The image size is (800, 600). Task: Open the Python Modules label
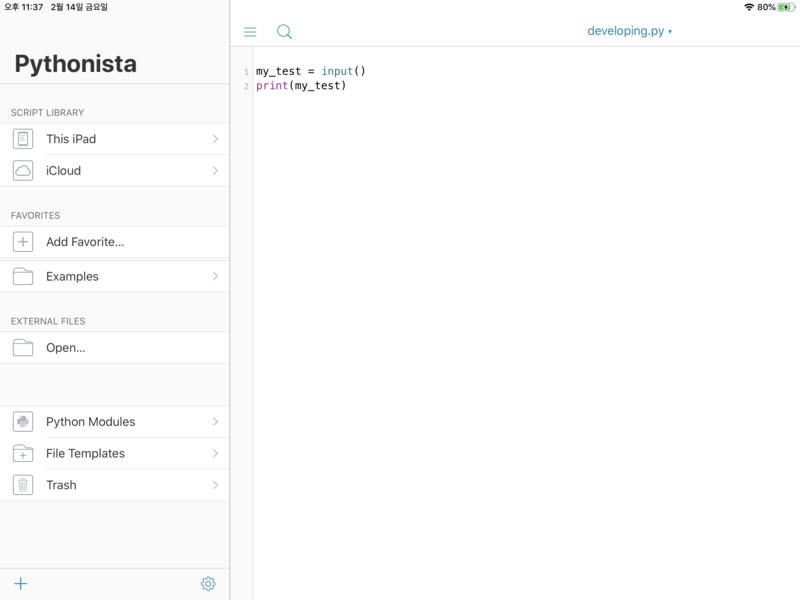90,422
